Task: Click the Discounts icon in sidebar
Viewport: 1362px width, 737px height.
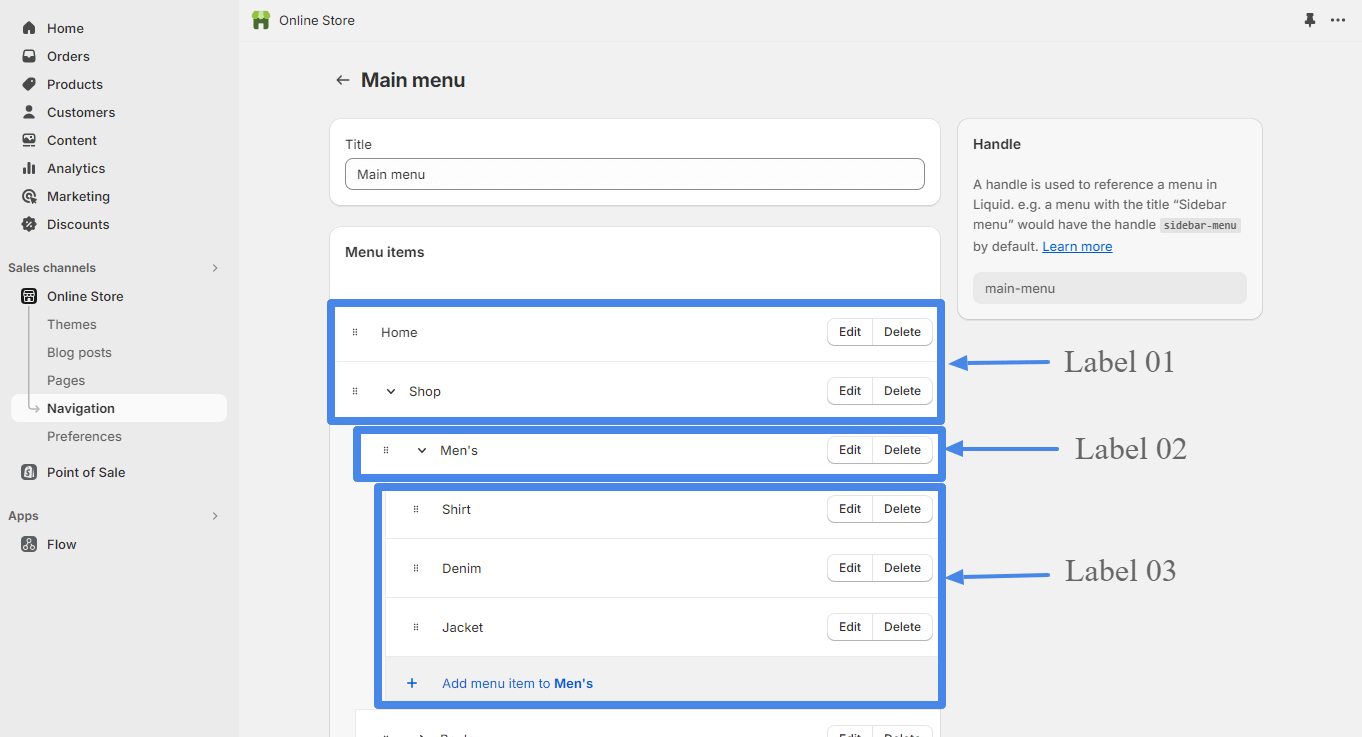Action: tap(29, 224)
